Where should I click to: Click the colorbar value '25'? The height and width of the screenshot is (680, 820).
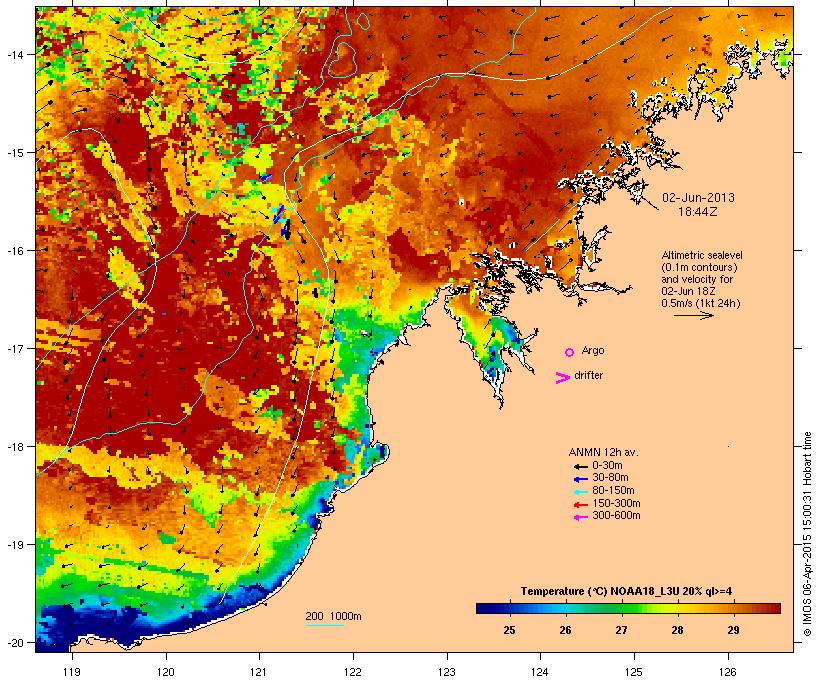click(x=509, y=630)
